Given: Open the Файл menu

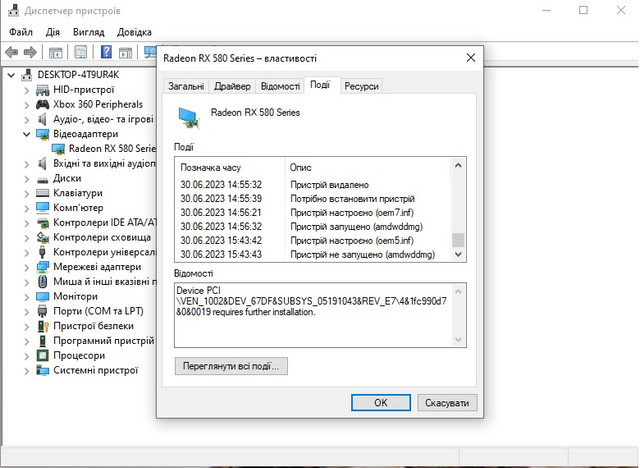Looking at the screenshot, I should coord(20,32).
